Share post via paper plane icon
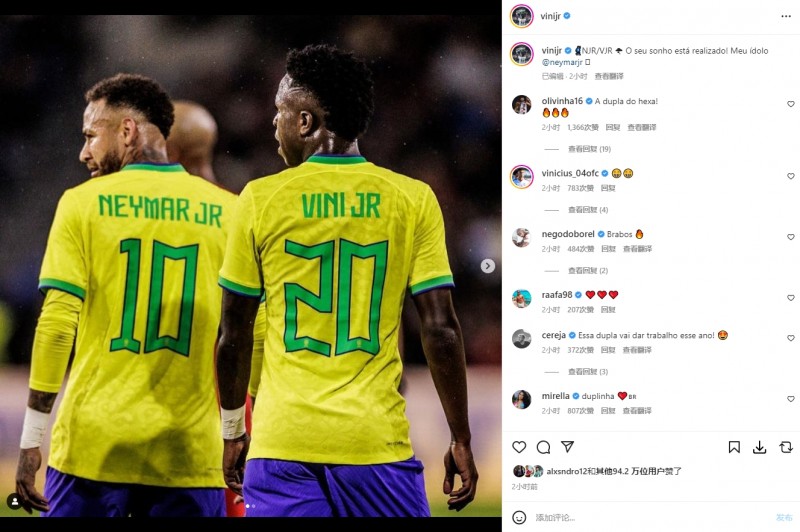800x532 pixels. [567, 447]
